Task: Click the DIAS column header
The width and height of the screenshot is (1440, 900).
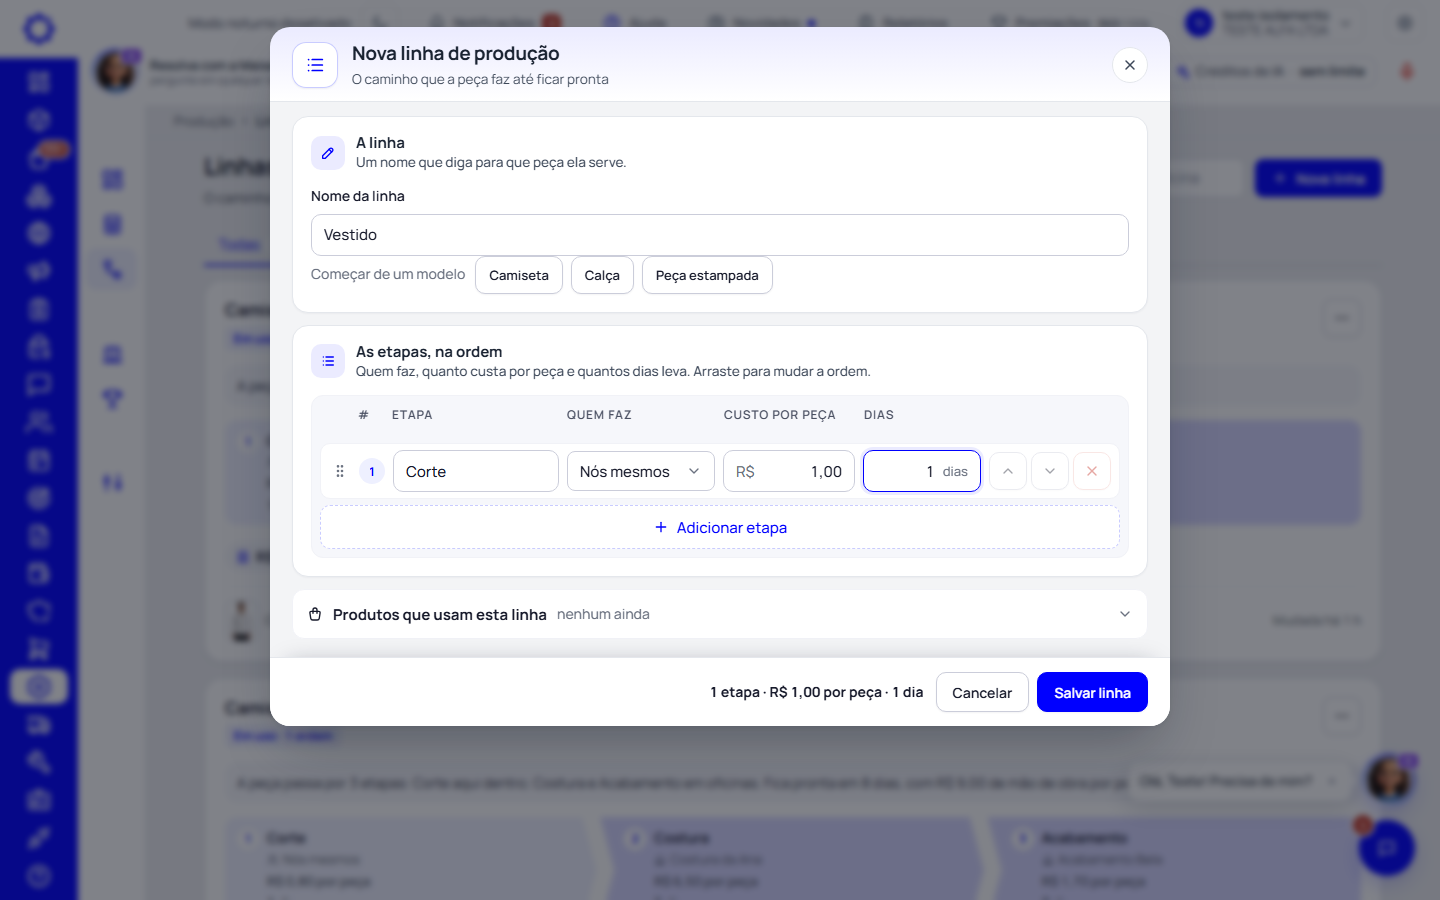Action: click(x=879, y=415)
